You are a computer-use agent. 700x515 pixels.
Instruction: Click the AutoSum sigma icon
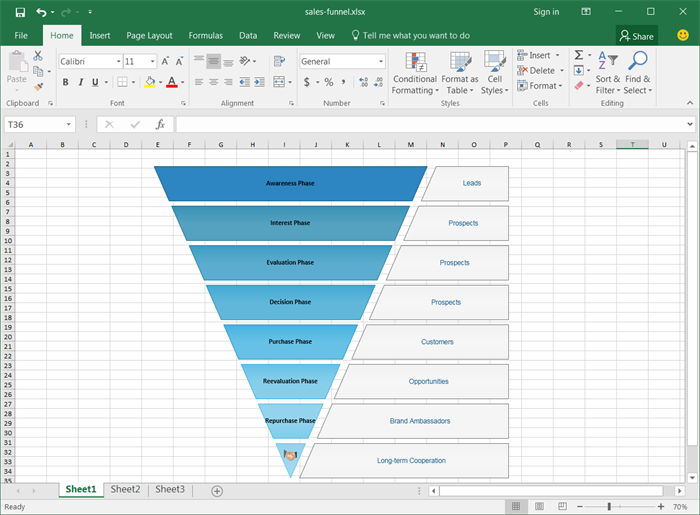pos(578,55)
